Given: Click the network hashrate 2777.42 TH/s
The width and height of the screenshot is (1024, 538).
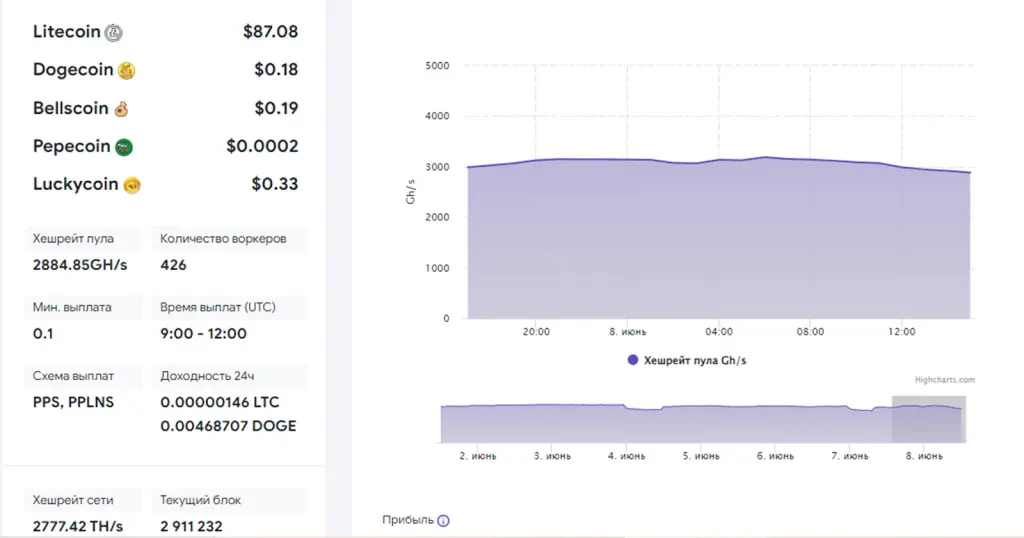Looking at the screenshot, I should coord(78,526).
